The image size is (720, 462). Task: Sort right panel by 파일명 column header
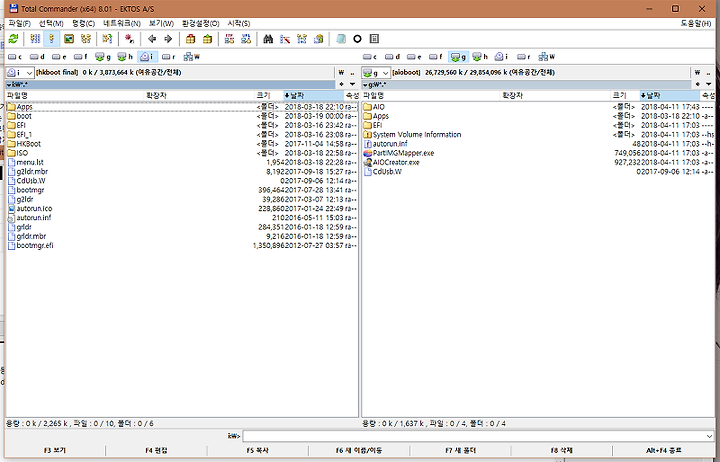pos(431,96)
